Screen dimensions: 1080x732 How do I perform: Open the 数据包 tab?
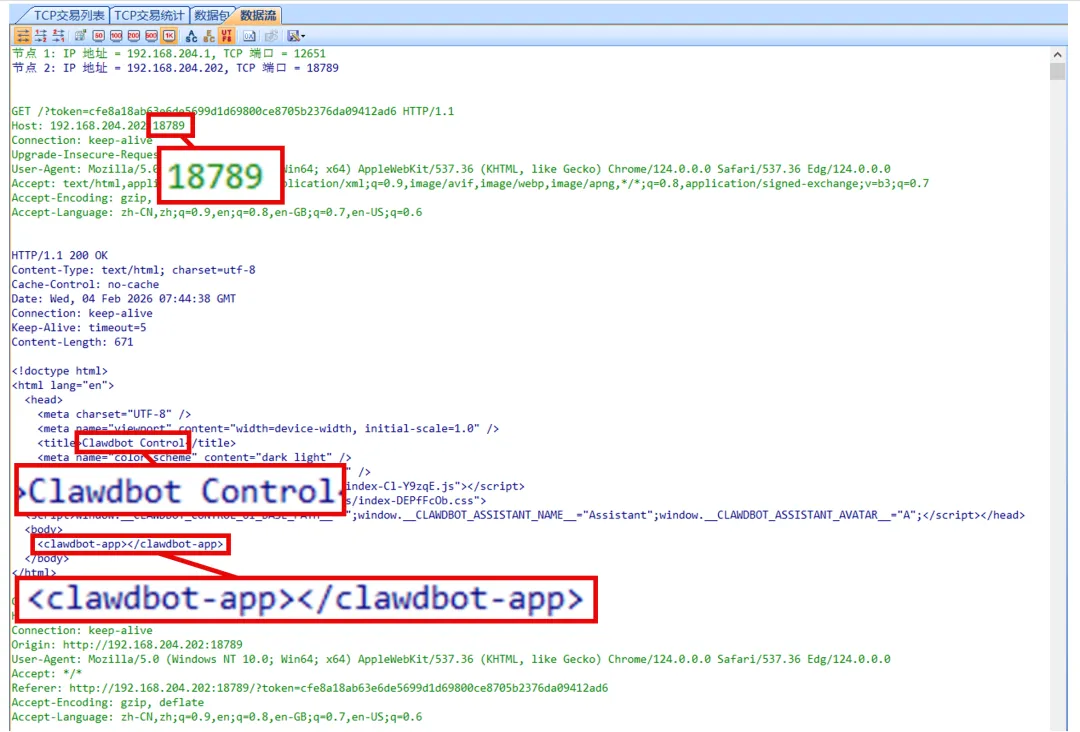point(211,15)
